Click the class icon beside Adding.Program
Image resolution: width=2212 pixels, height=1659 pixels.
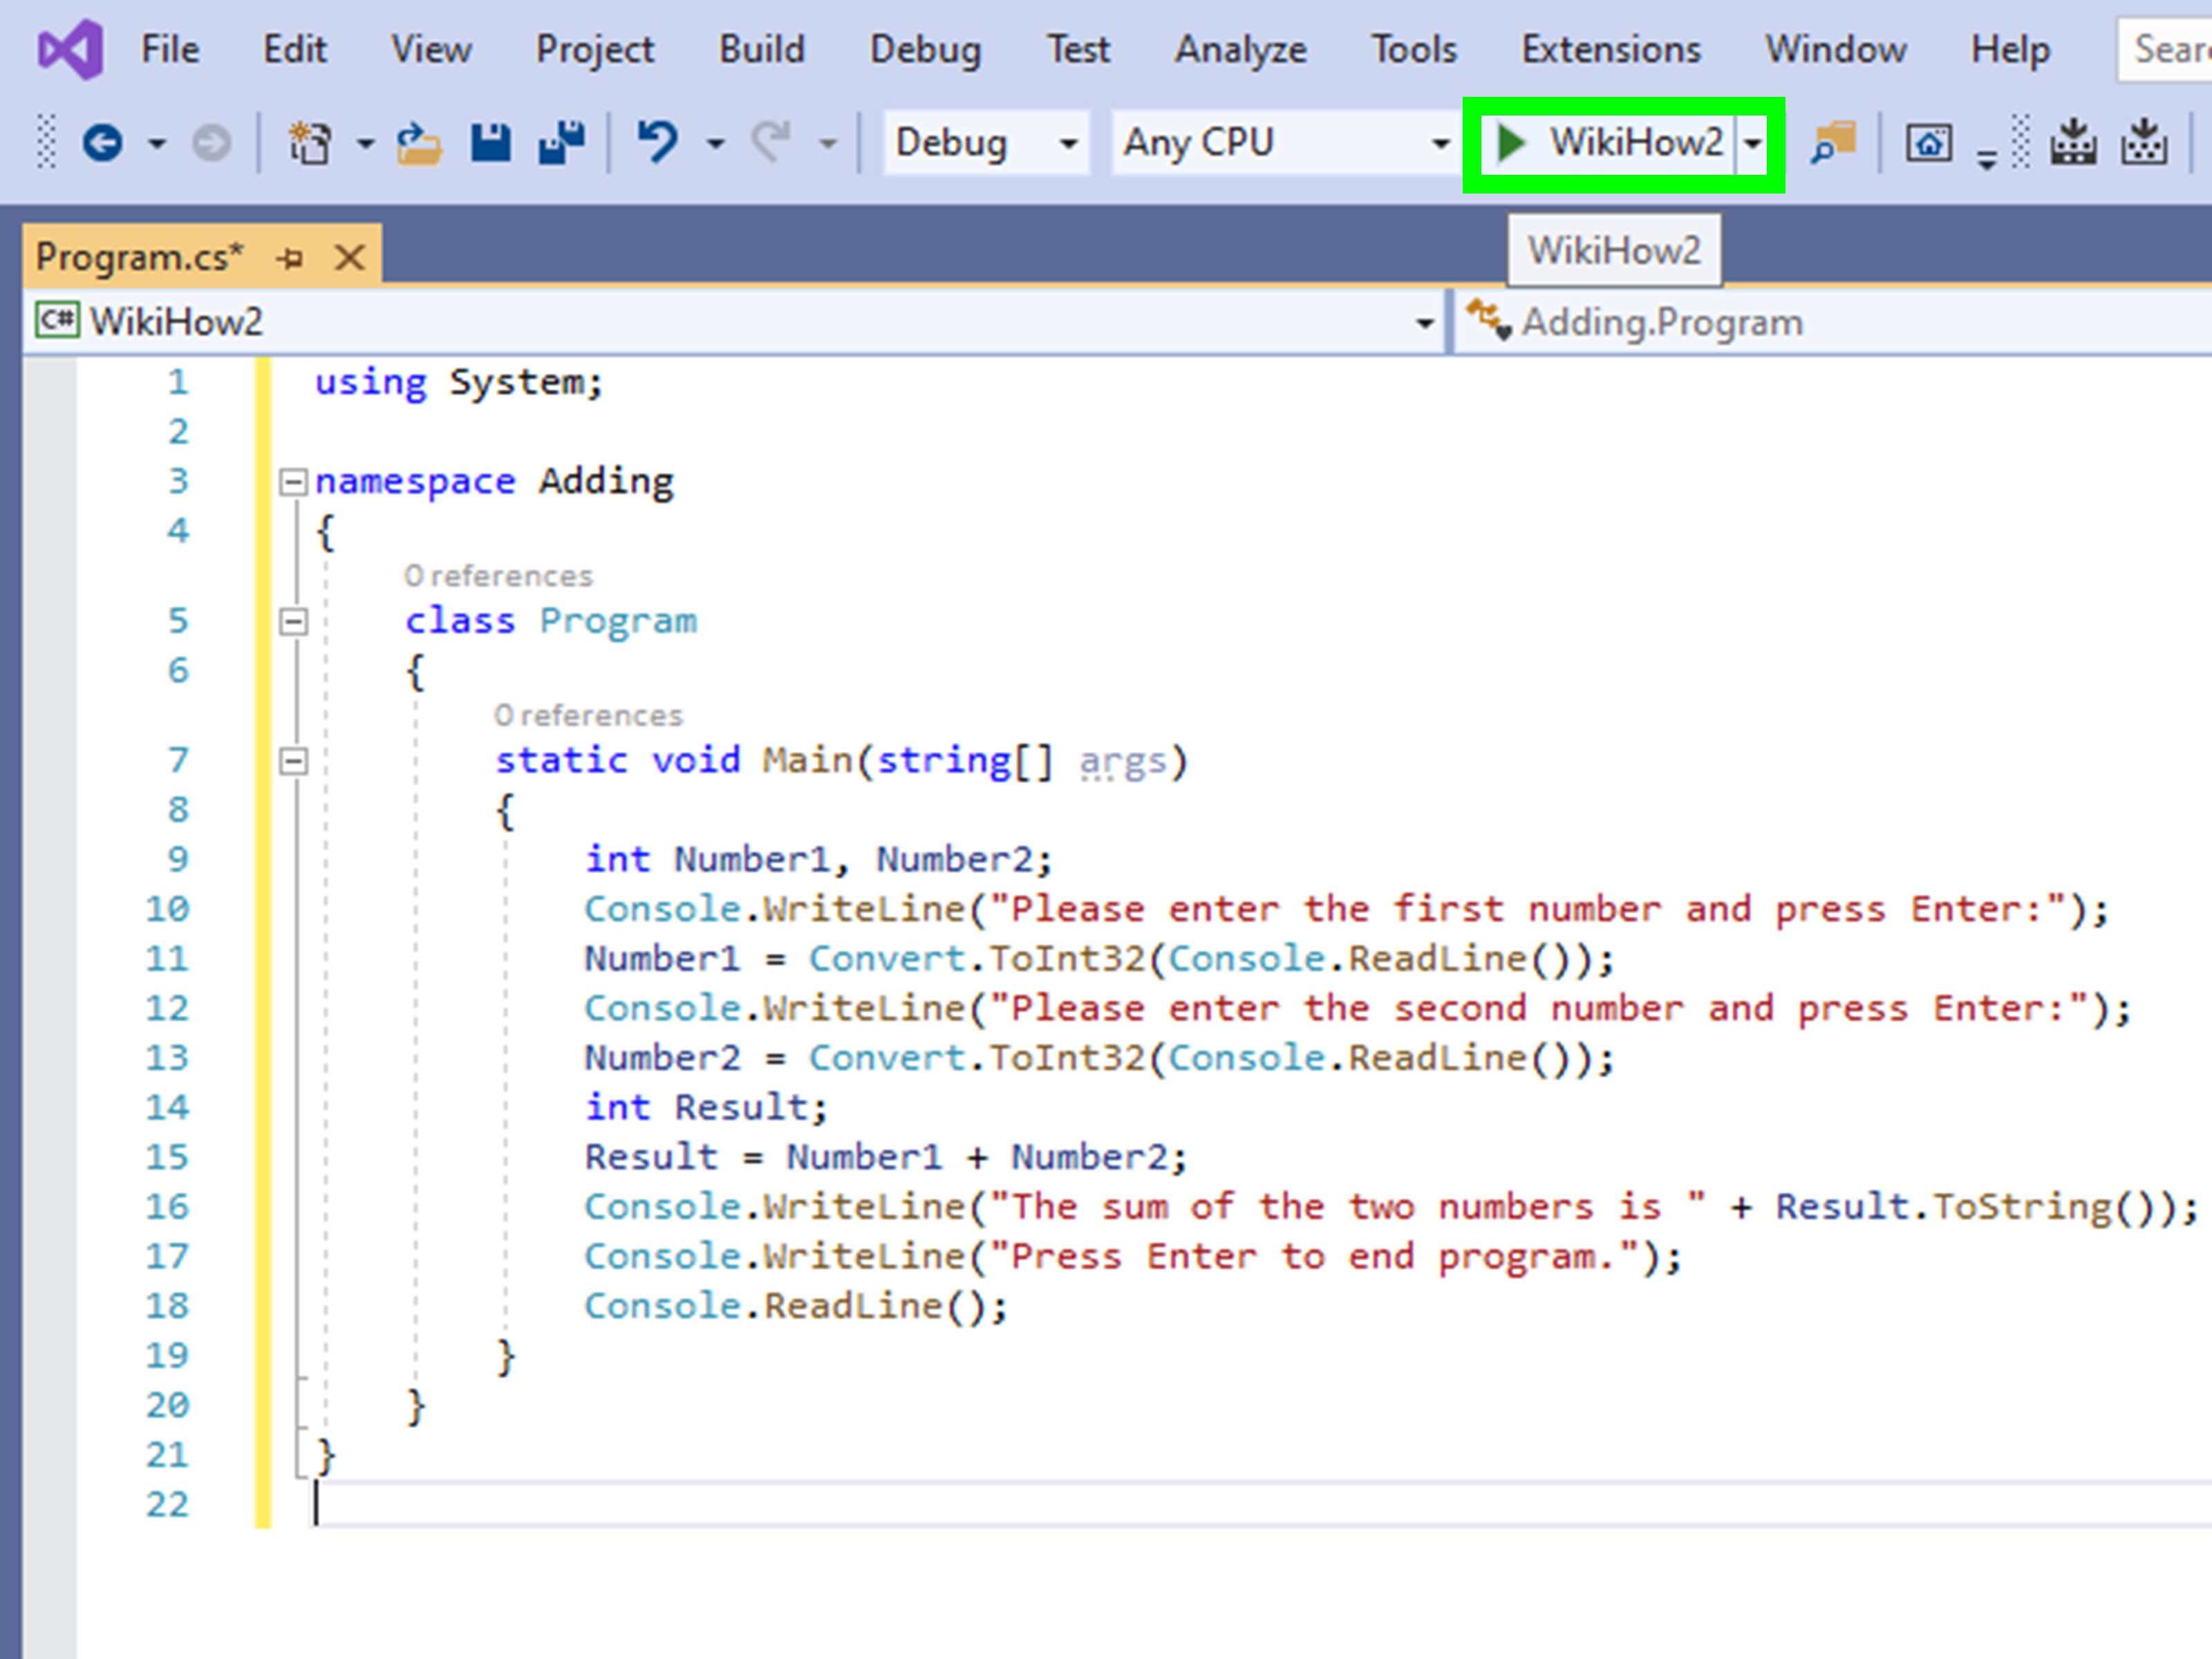[x=1488, y=321]
